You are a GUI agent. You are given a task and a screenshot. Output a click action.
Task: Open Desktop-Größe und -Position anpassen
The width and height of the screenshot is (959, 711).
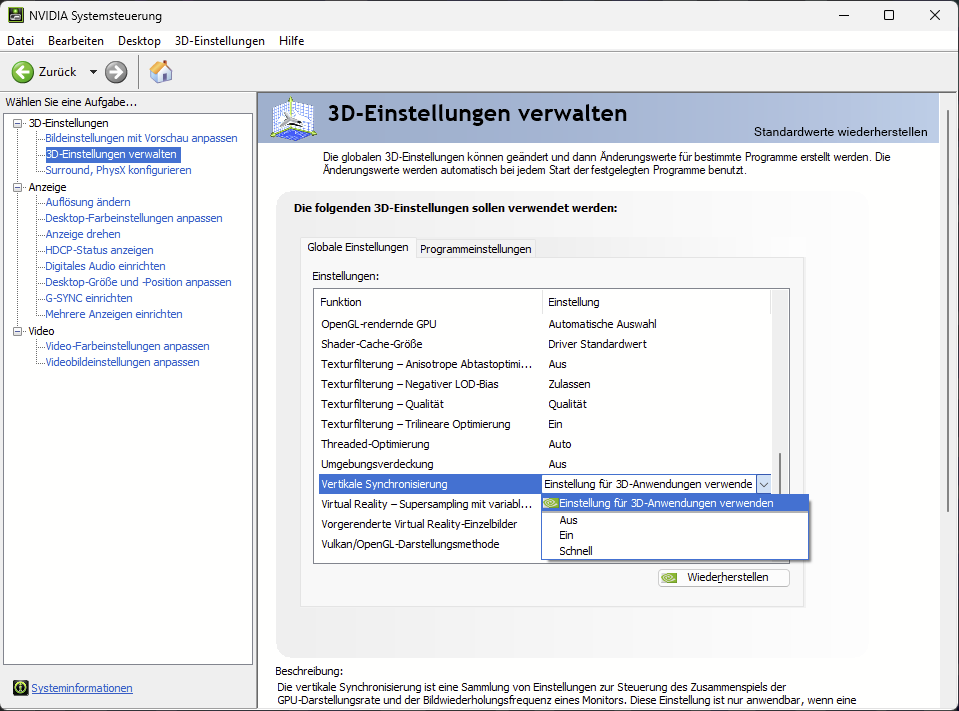[138, 282]
